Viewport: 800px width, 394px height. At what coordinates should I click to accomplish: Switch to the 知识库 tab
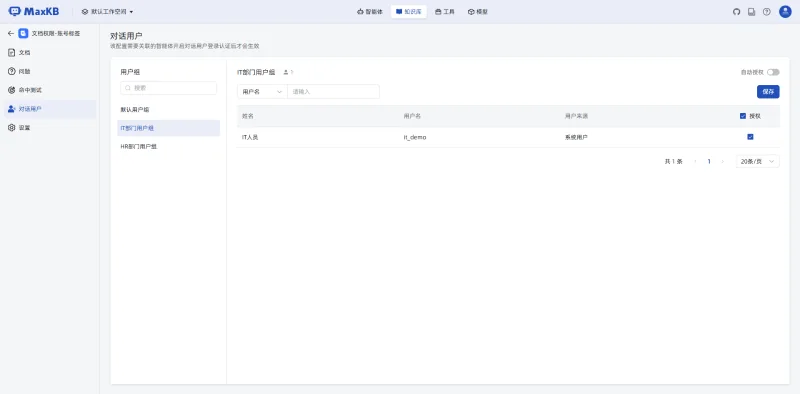coord(409,12)
